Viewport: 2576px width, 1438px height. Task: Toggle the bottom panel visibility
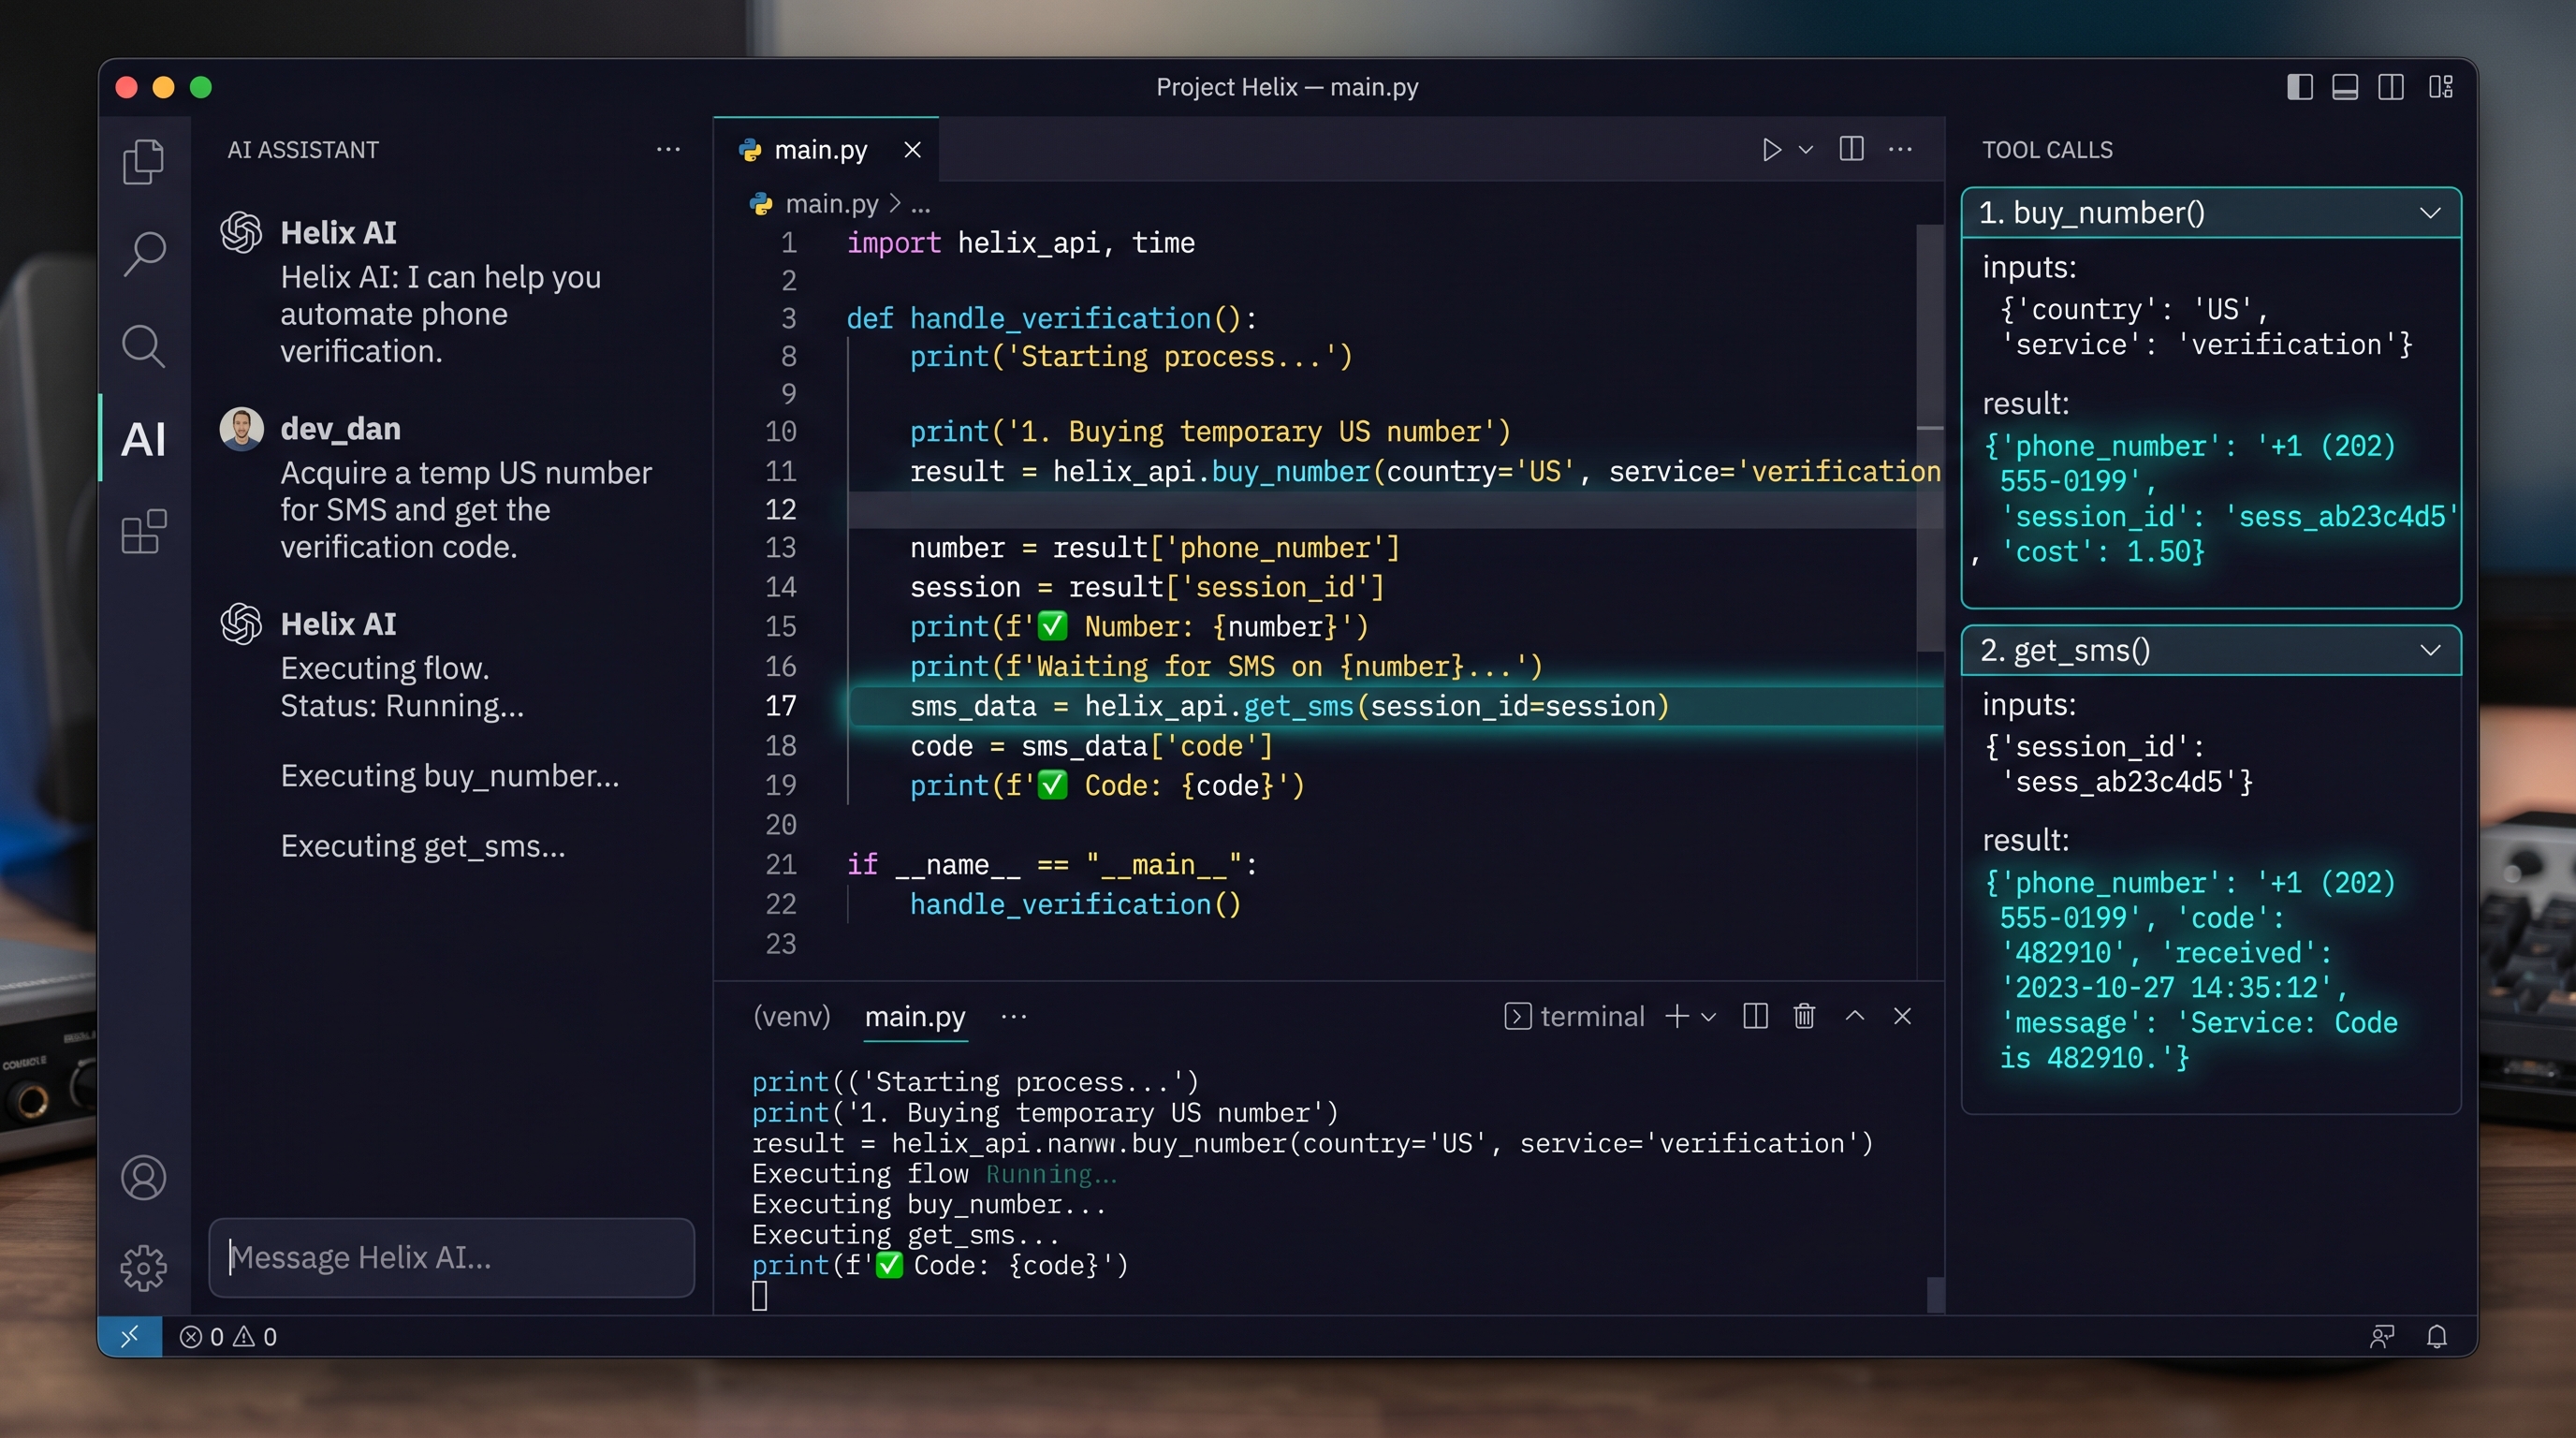2345,86
